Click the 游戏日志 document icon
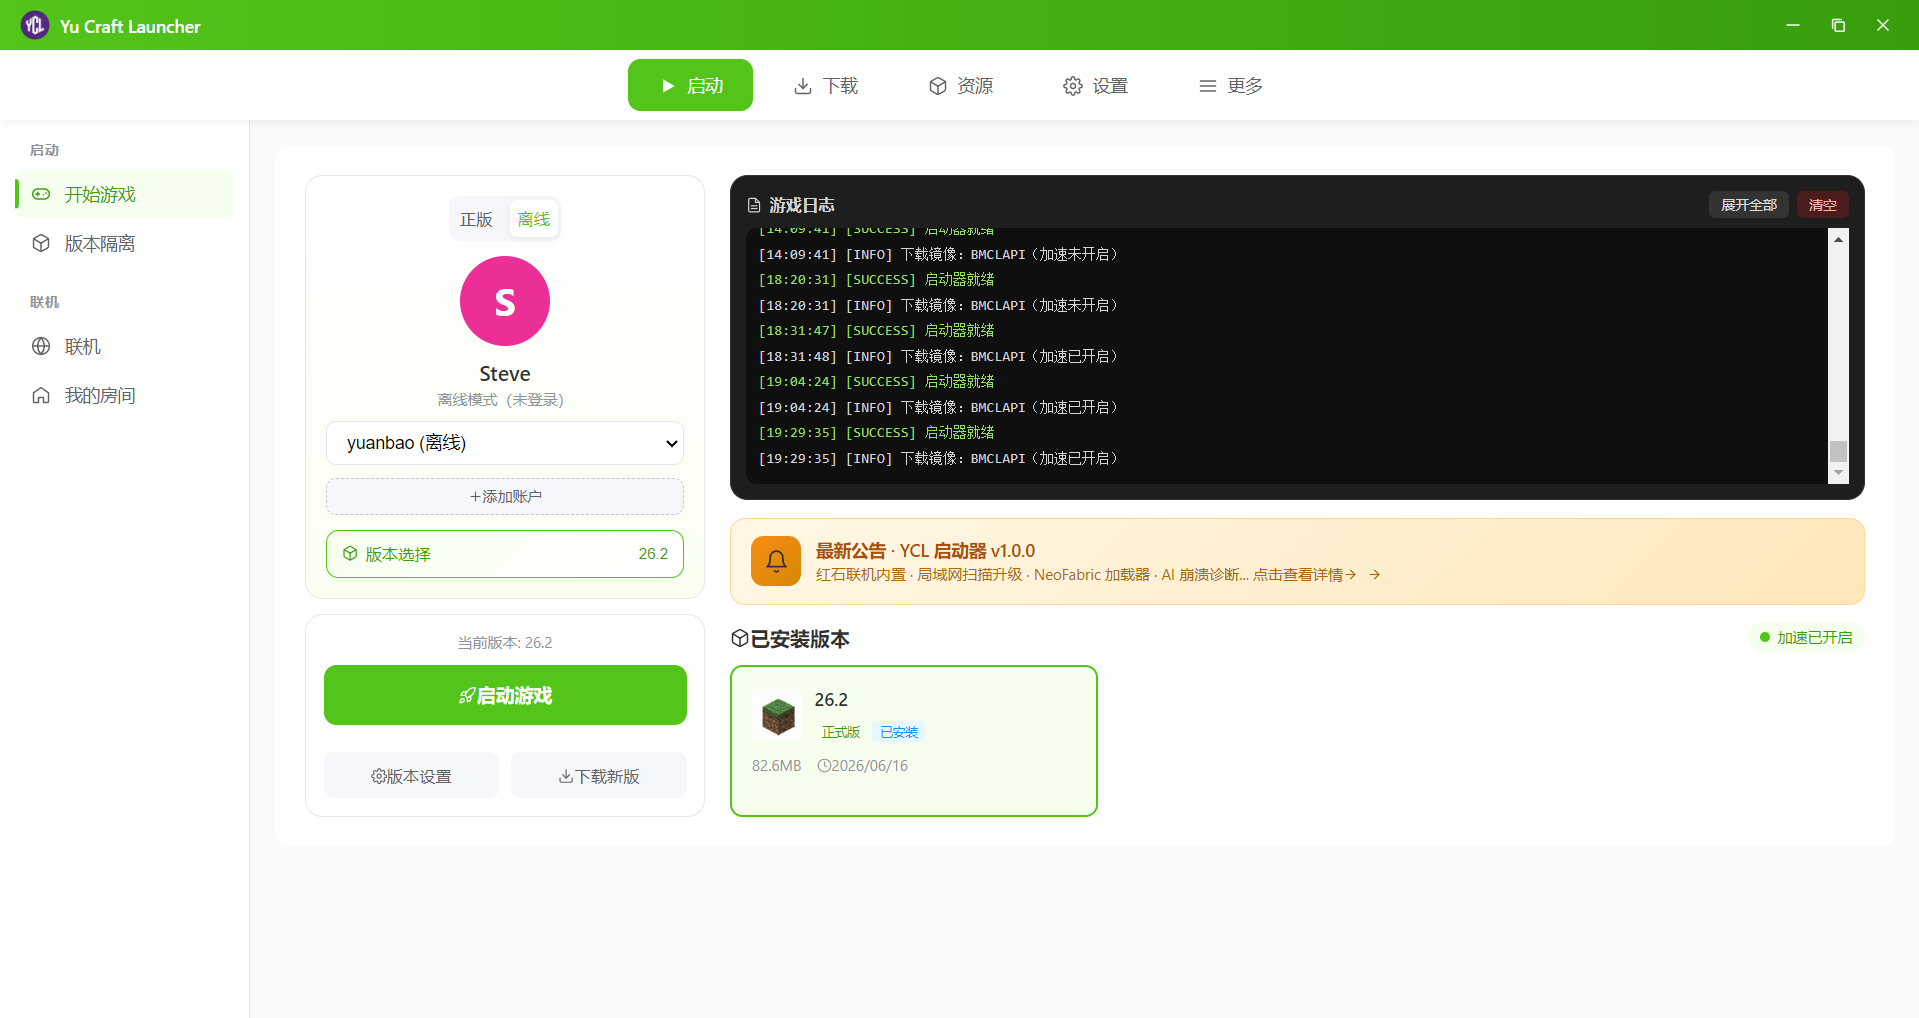Image resolution: width=1919 pixels, height=1018 pixels. [754, 205]
